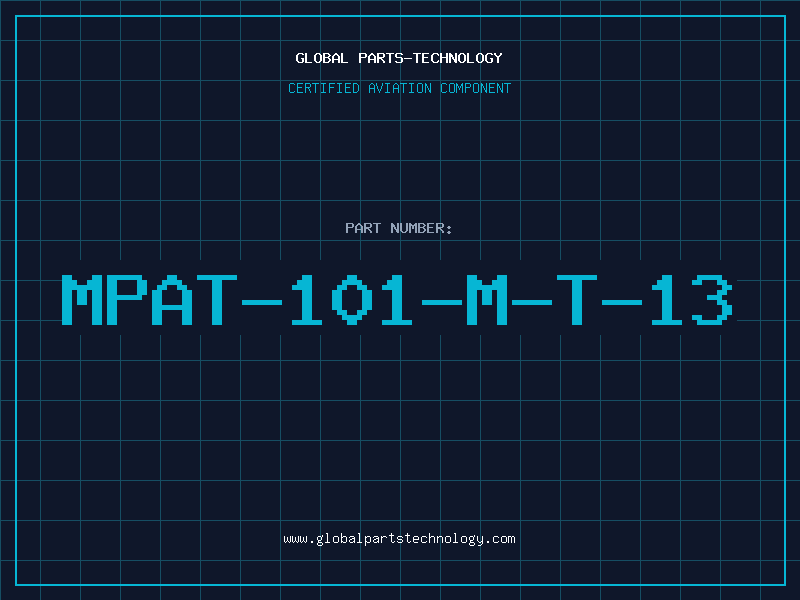Screen dimensions: 800x600
Task: Click the dash between MPAT and 101
Action: [262, 302]
